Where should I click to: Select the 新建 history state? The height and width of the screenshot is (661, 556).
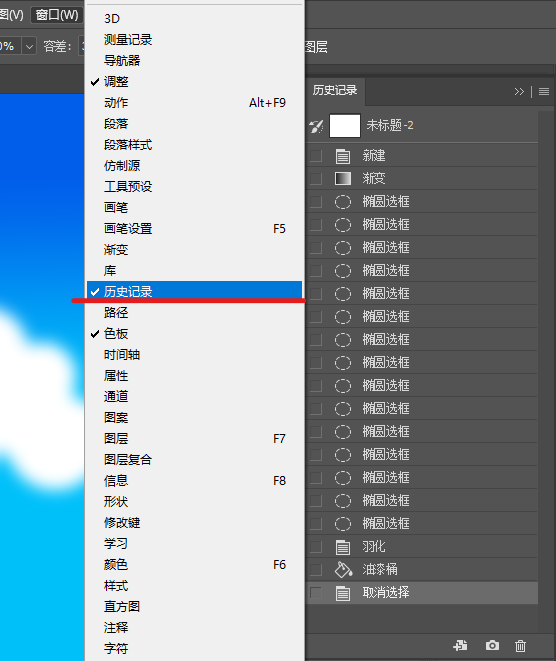[422, 156]
